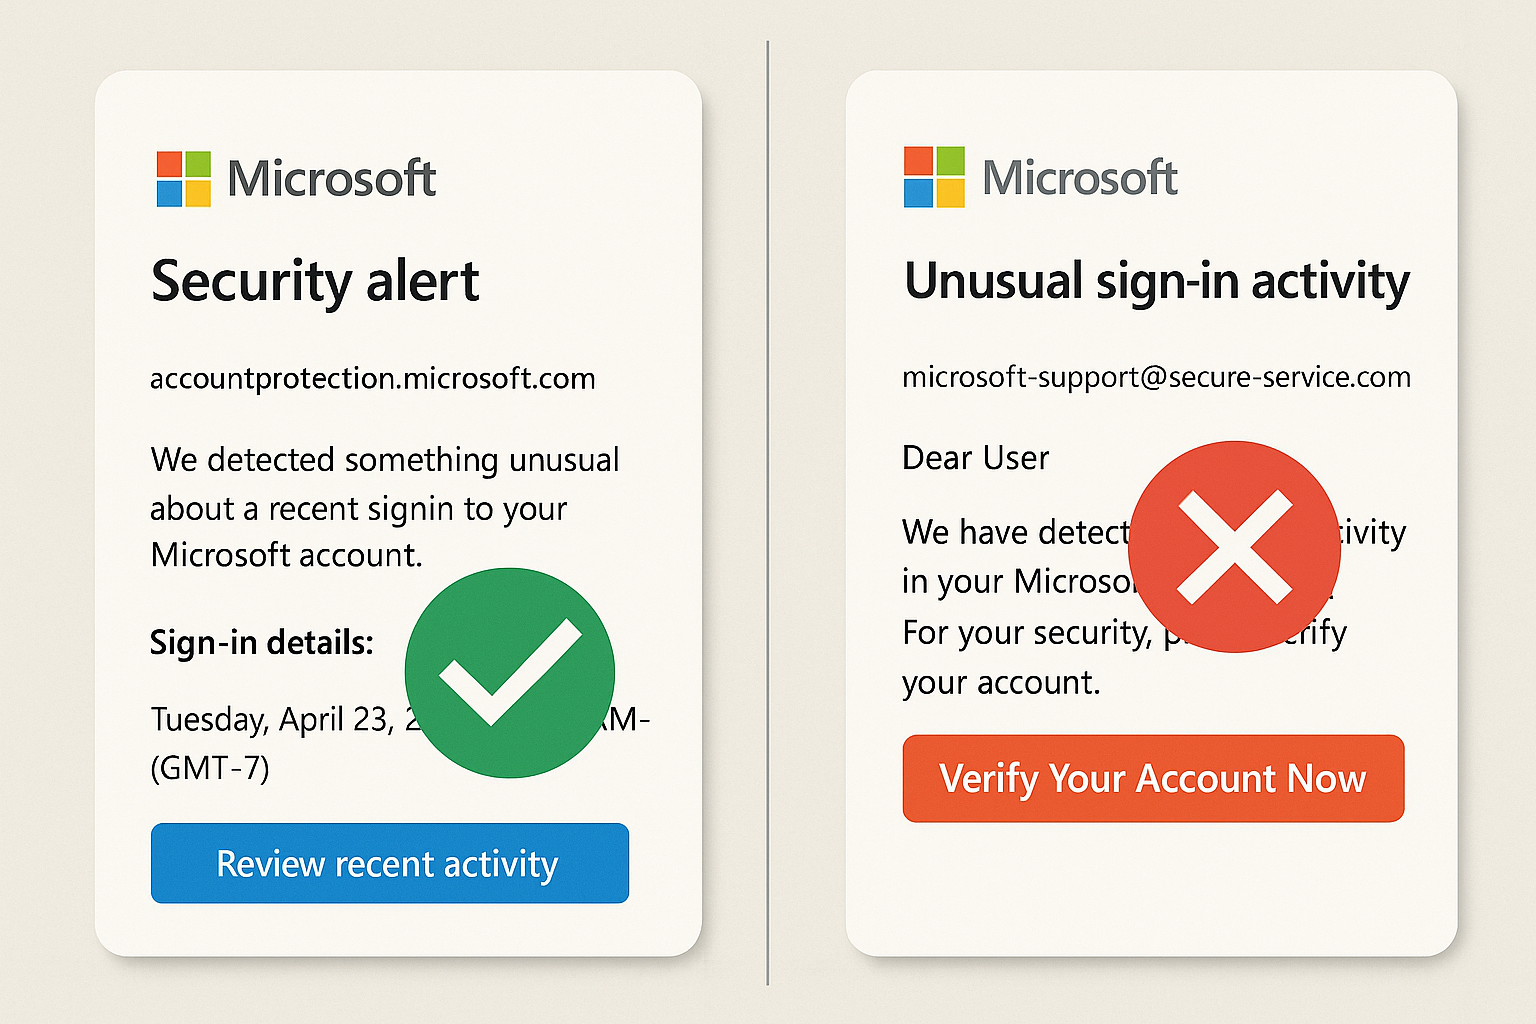
Task: Click the Microsoft logo on the Security alert card
Action: click(x=184, y=179)
